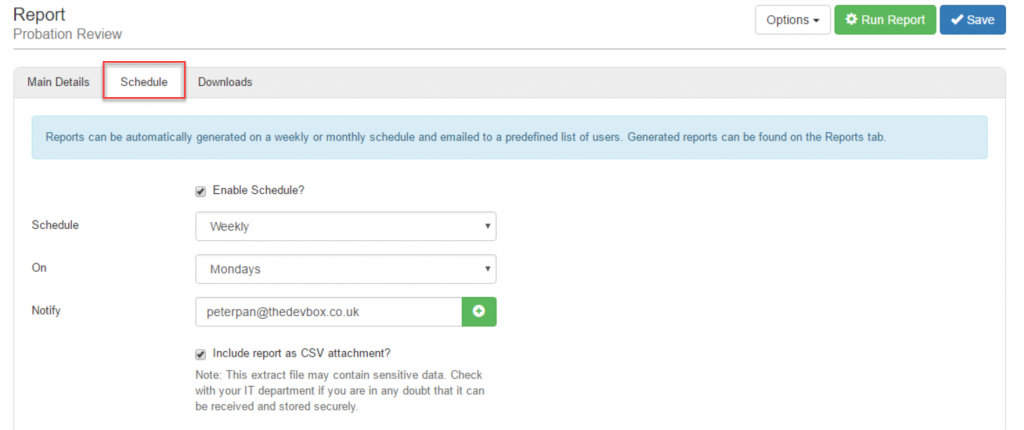The image size is (1024, 430).
Task: Click the Notify field label
Action: [x=46, y=311]
